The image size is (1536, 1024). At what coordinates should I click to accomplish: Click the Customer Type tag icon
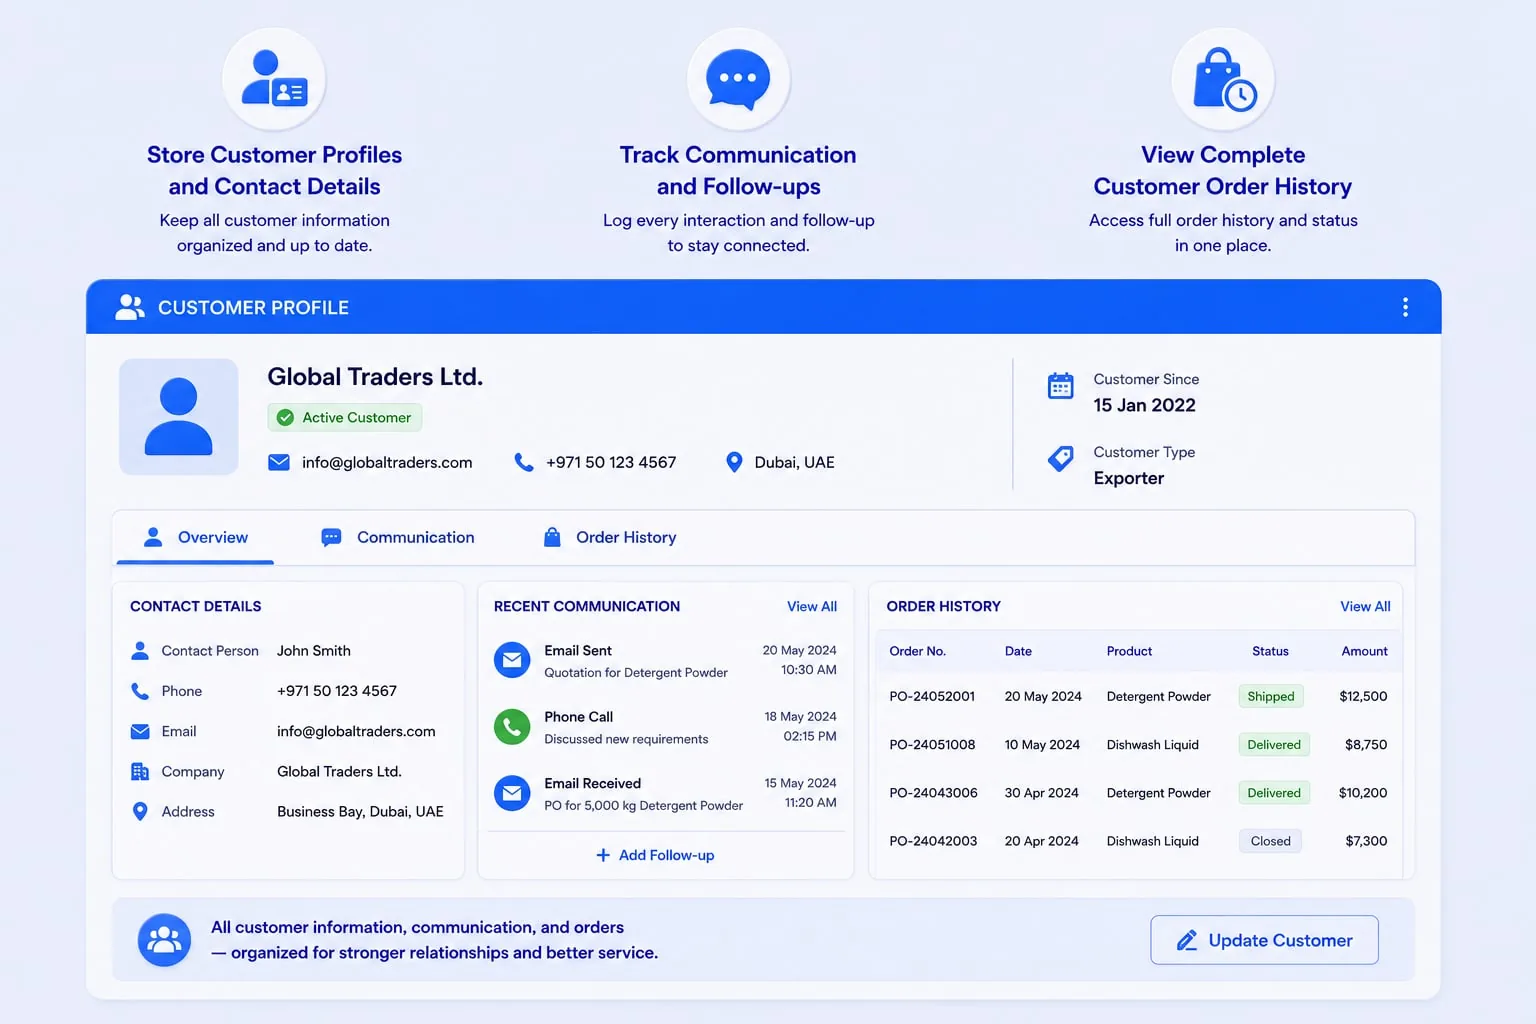(x=1060, y=458)
